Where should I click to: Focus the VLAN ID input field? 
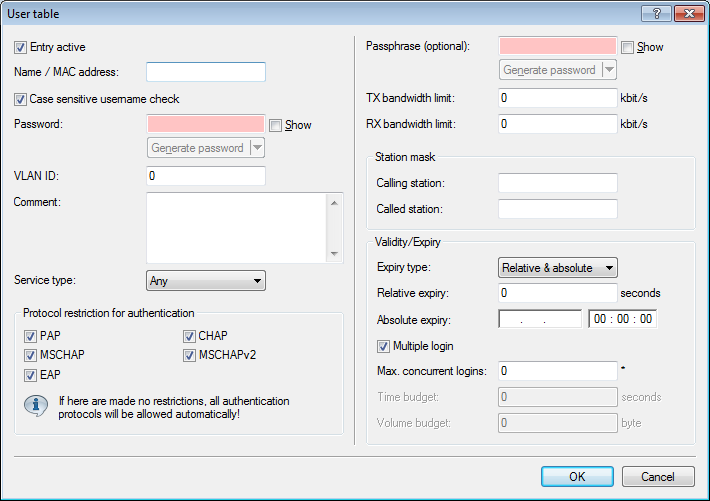tap(205, 176)
